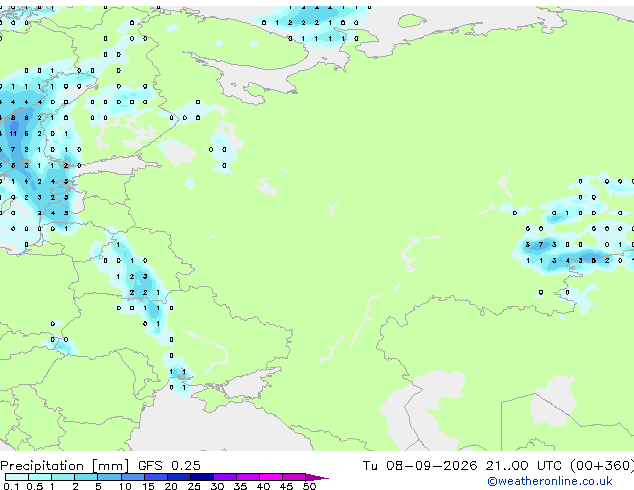Click the precipitation value 11 on the map
The image size is (634, 490).
[13, 133]
